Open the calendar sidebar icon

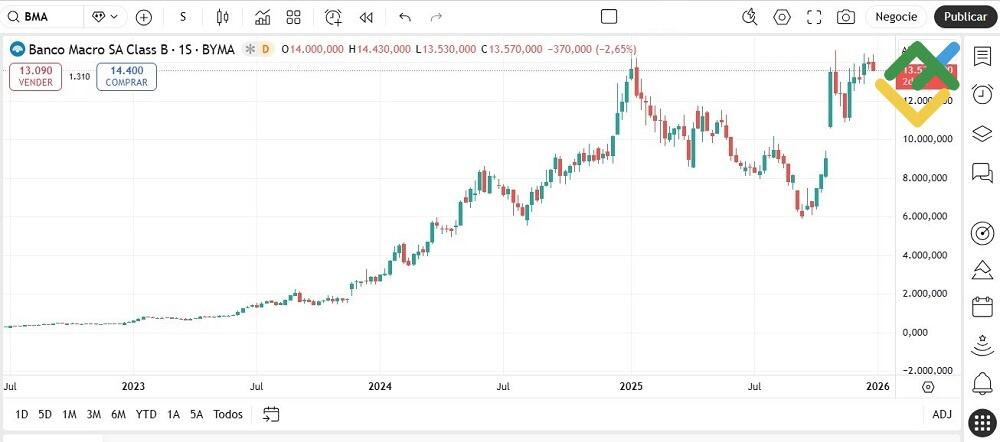pyautogui.click(x=982, y=307)
